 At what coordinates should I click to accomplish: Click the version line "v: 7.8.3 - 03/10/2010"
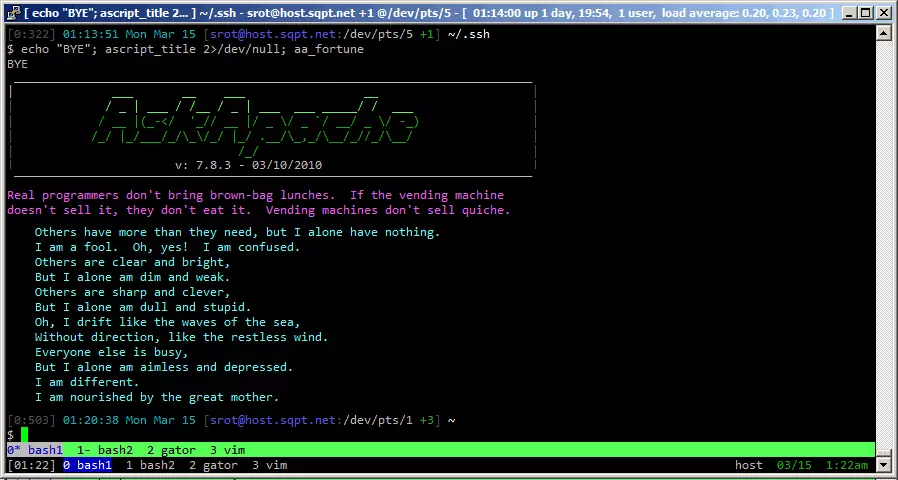click(248, 165)
